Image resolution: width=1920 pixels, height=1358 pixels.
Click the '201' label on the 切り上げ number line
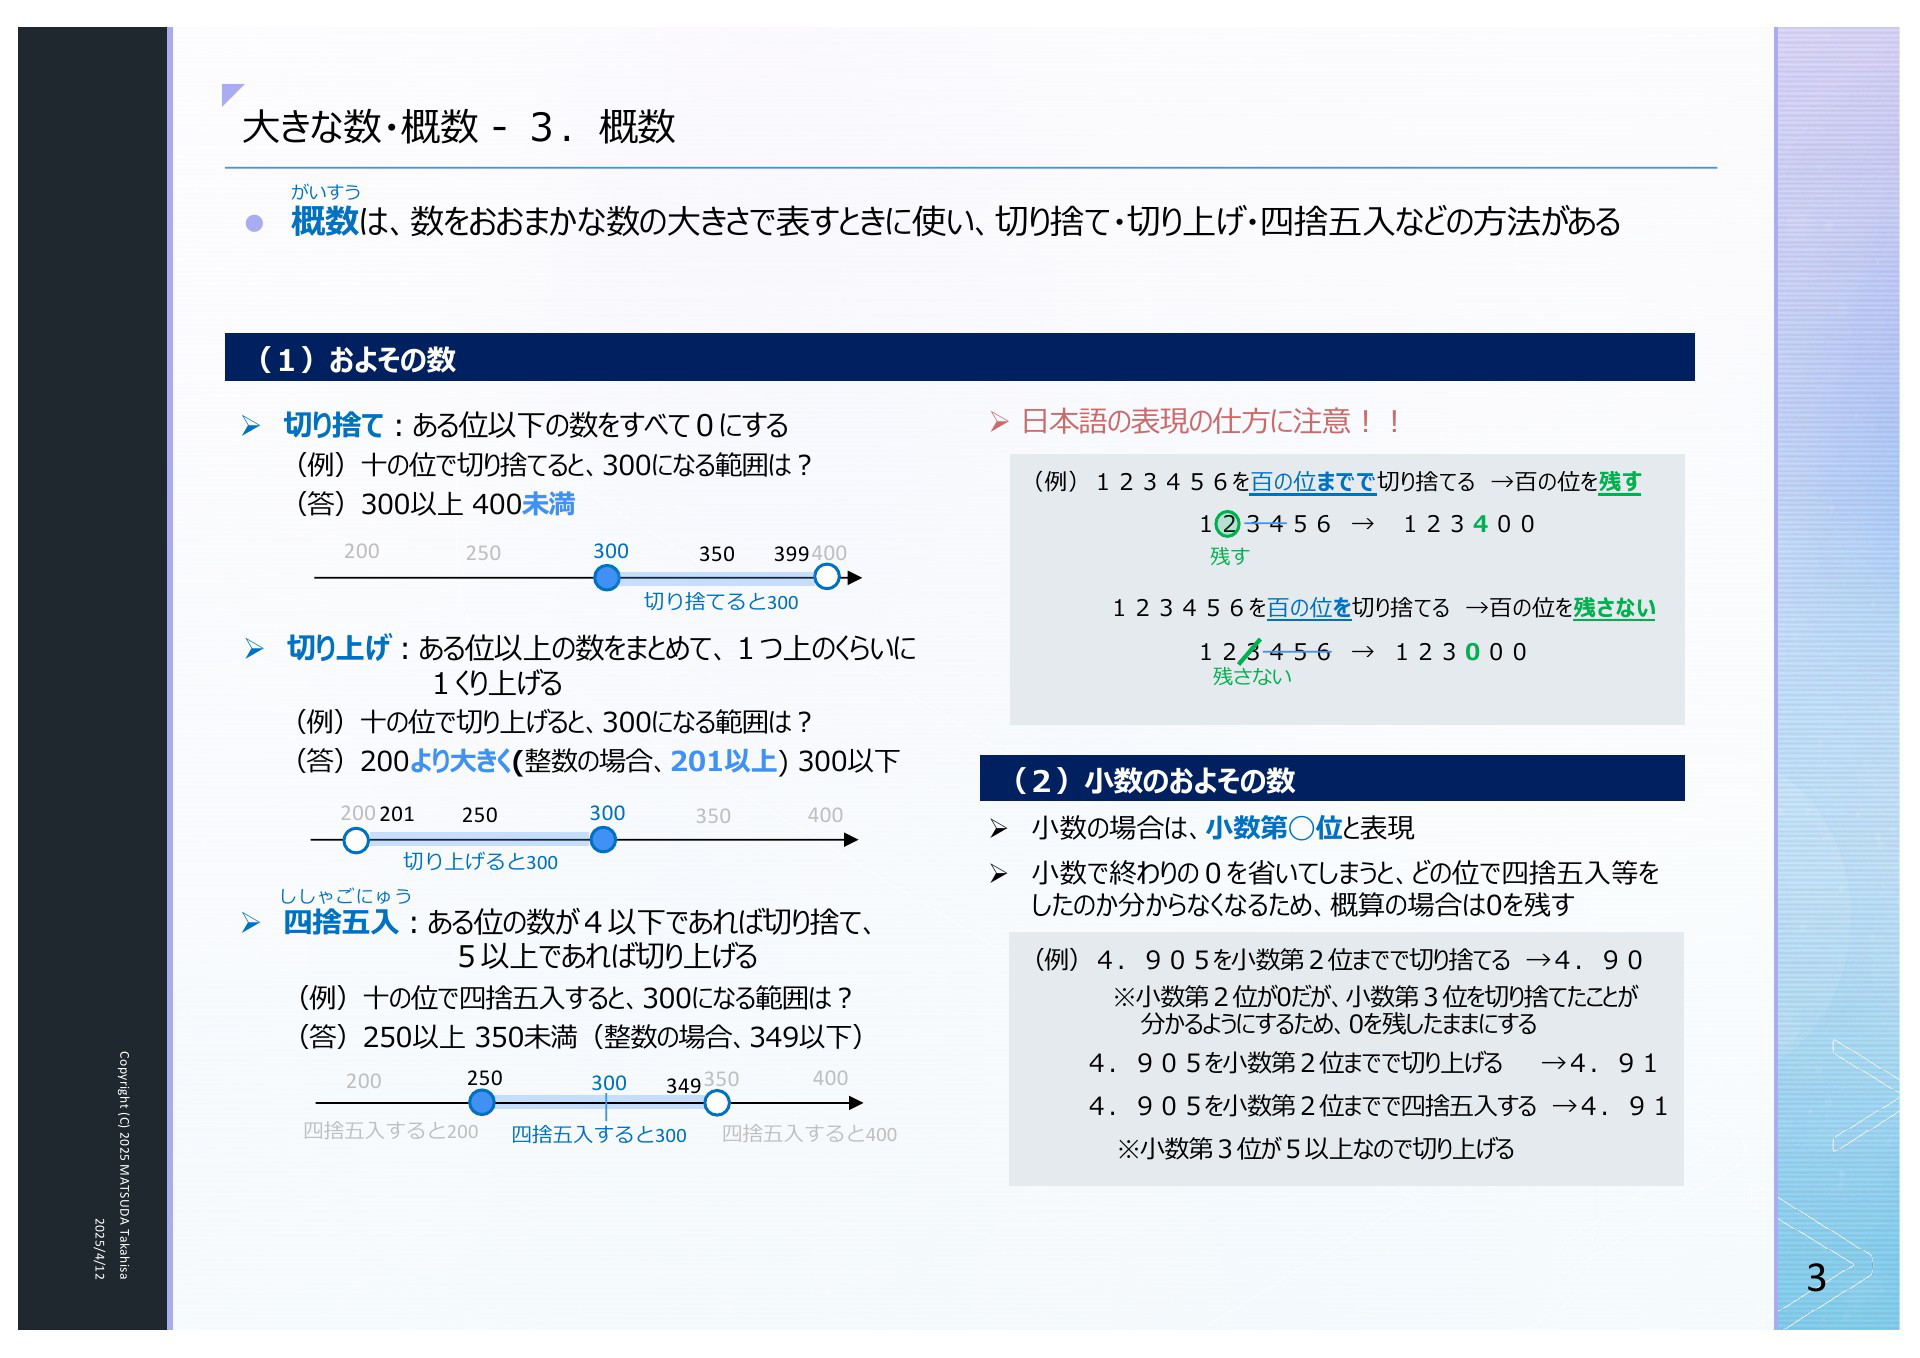click(396, 814)
